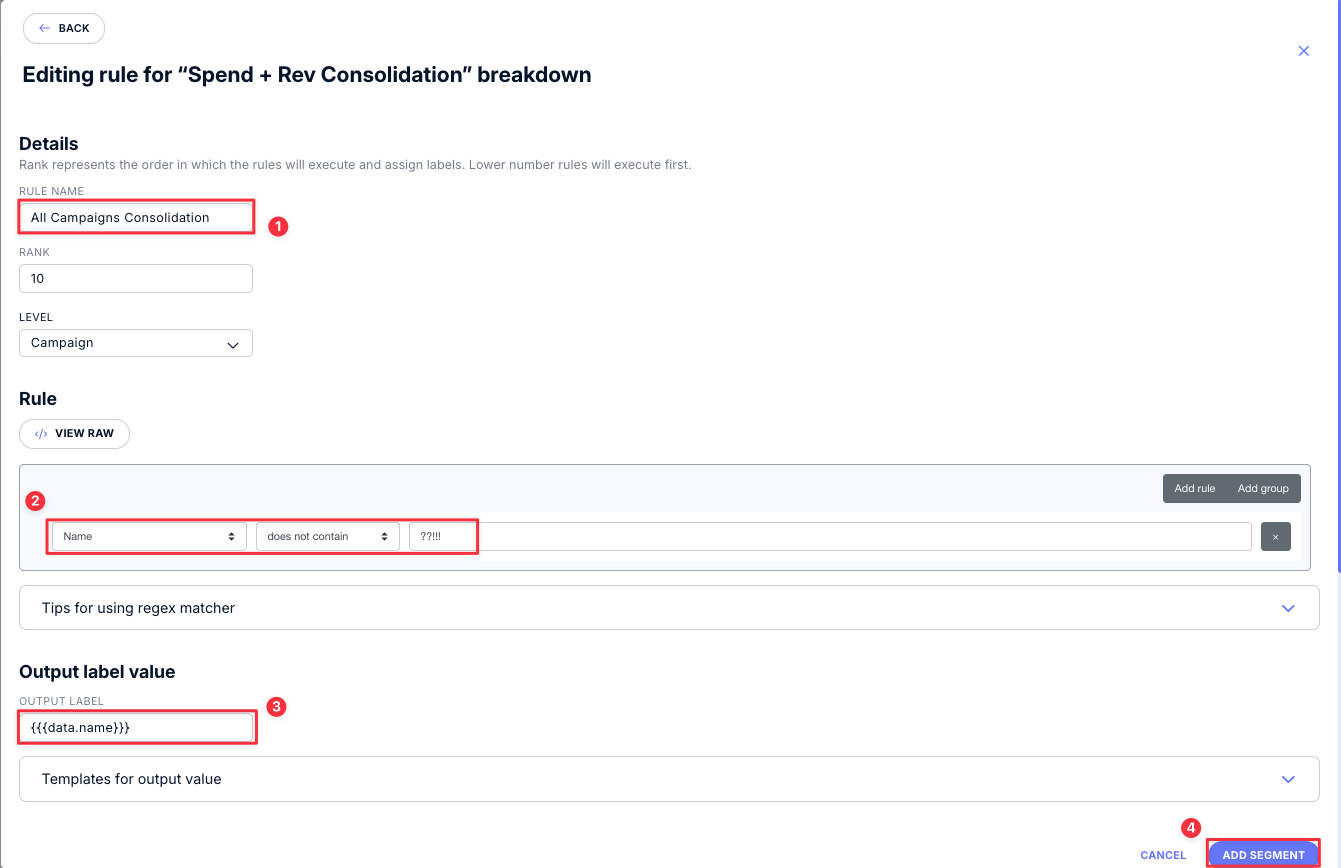The height and width of the screenshot is (868, 1341).
Task: Click the View Raw button
Action: click(x=74, y=434)
